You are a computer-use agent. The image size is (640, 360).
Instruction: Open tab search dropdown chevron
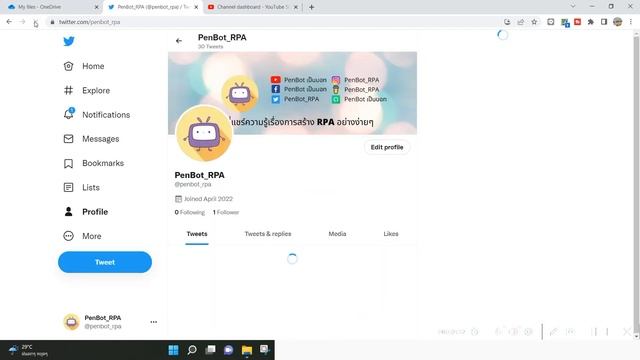pyautogui.click(x=573, y=7)
